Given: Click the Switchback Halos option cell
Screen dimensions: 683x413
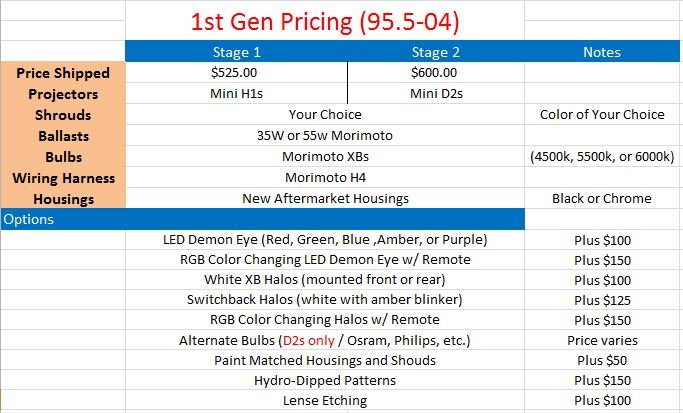Looking at the screenshot, I should click(325, 299).
